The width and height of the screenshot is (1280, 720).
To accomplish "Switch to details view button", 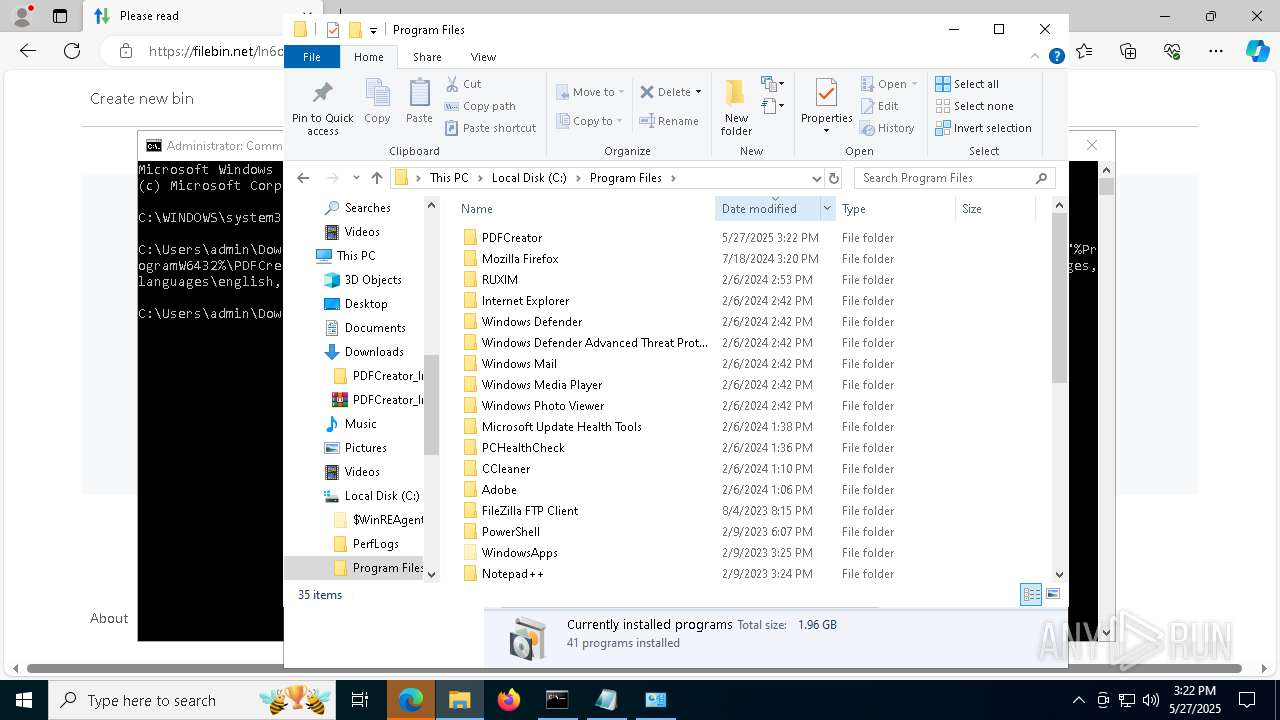I will tap(1031, 594).
